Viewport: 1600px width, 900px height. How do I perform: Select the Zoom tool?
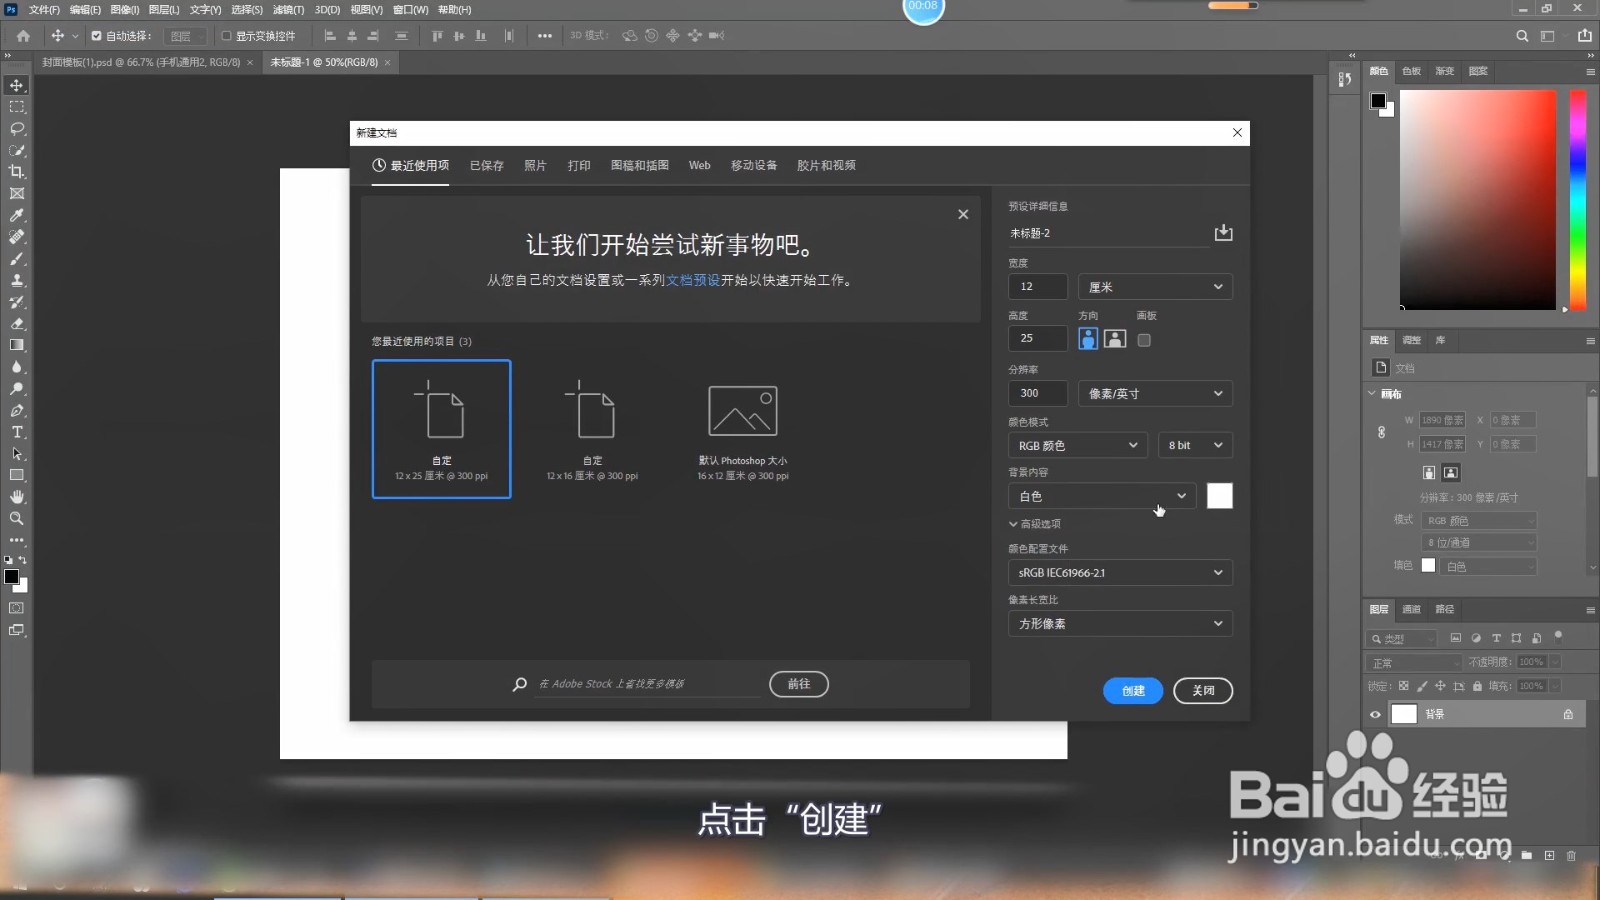16,518
